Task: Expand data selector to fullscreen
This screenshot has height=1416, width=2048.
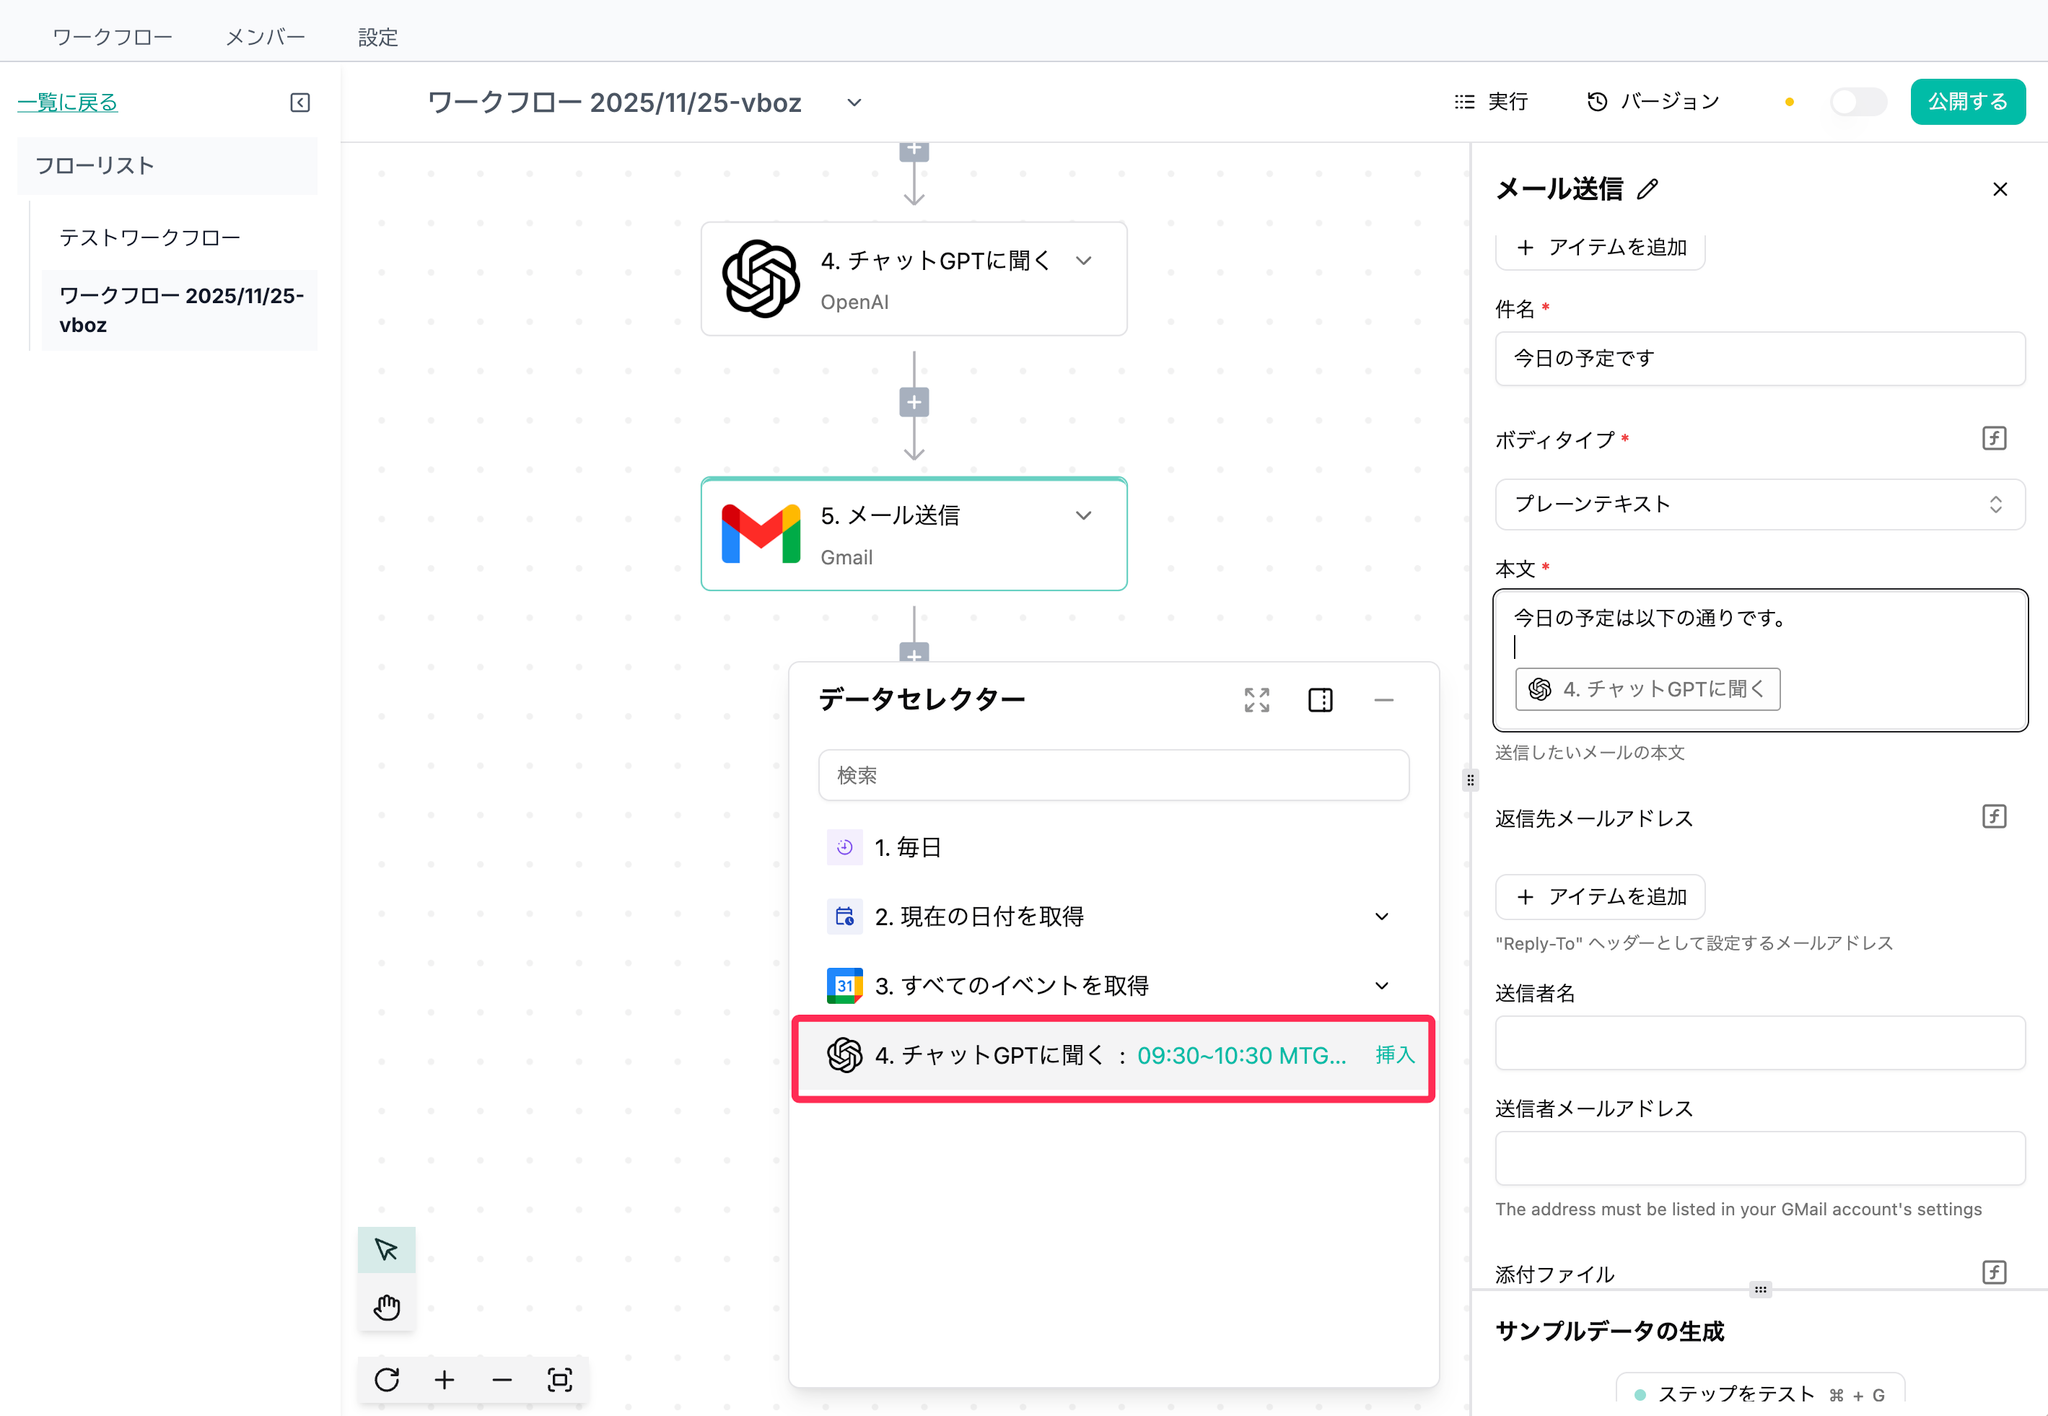Action: click(1257, 700)
